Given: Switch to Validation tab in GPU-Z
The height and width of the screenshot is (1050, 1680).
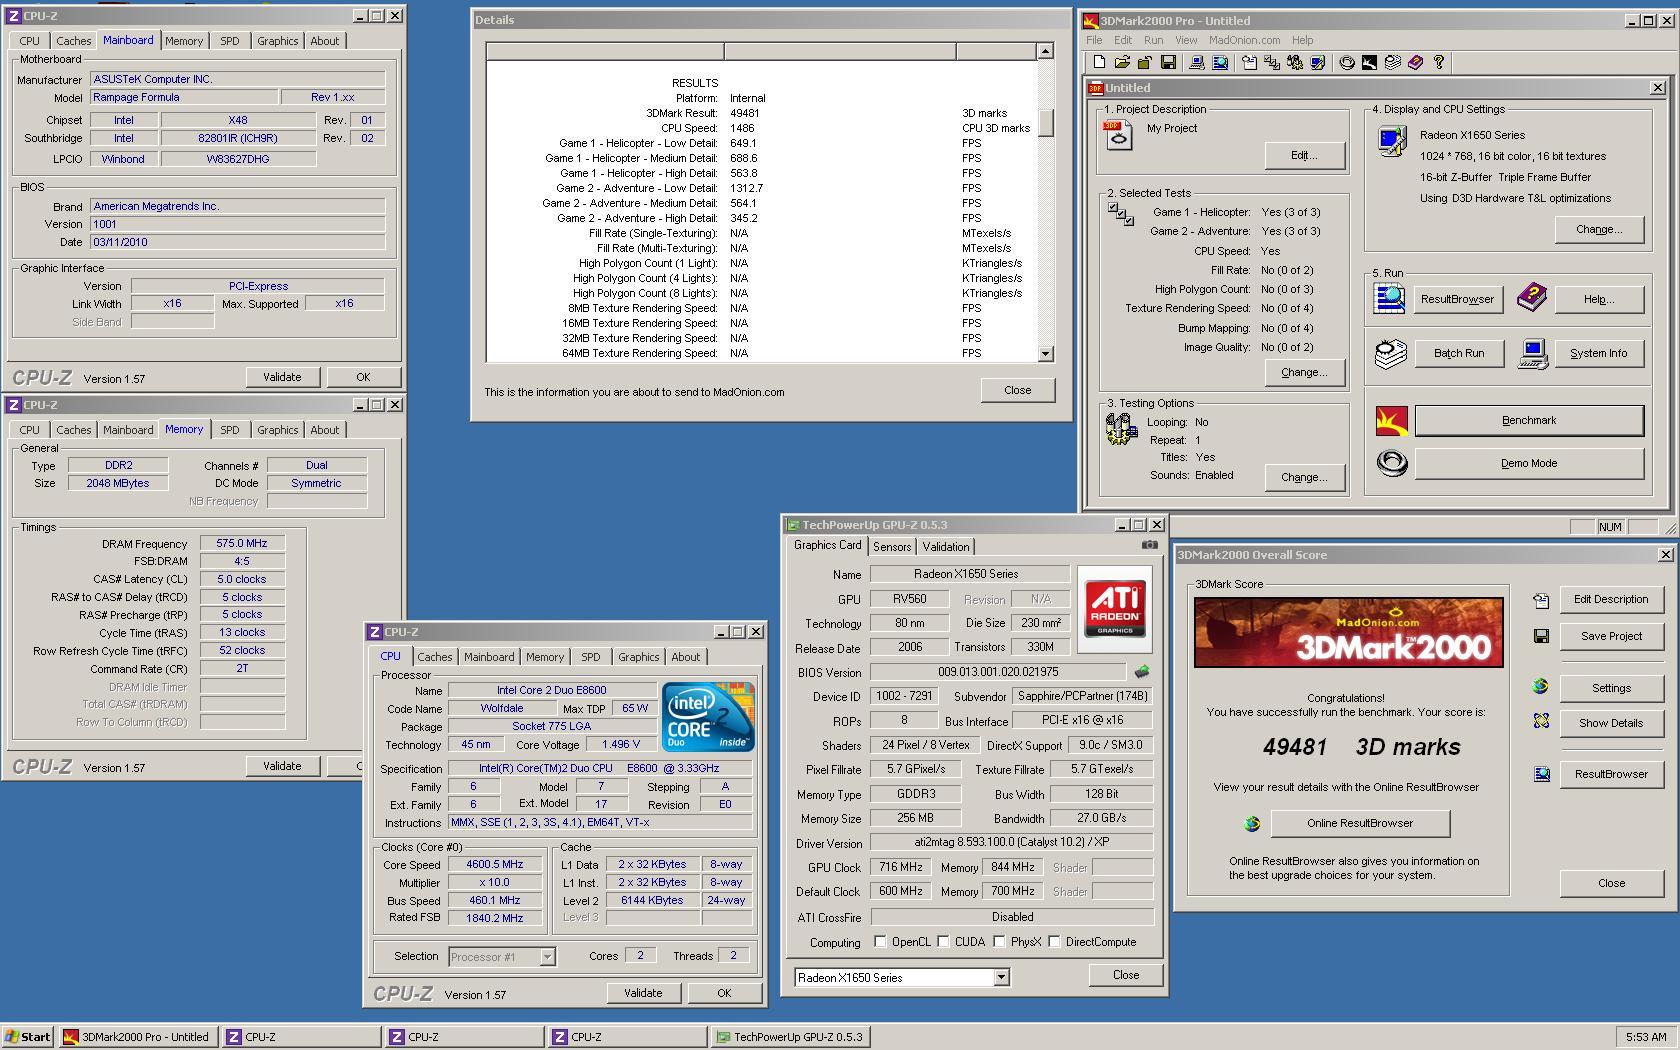Looking at the screenshot, I should [945, 547].
